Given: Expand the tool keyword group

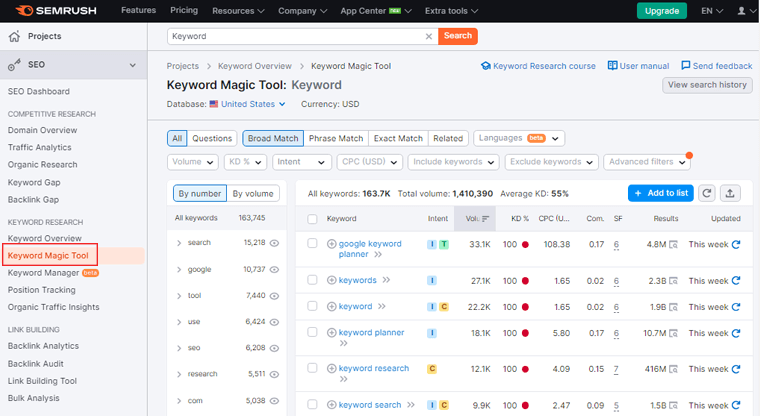Looking at the screenshot, I should pyautogui.click(x=179, y=296).
